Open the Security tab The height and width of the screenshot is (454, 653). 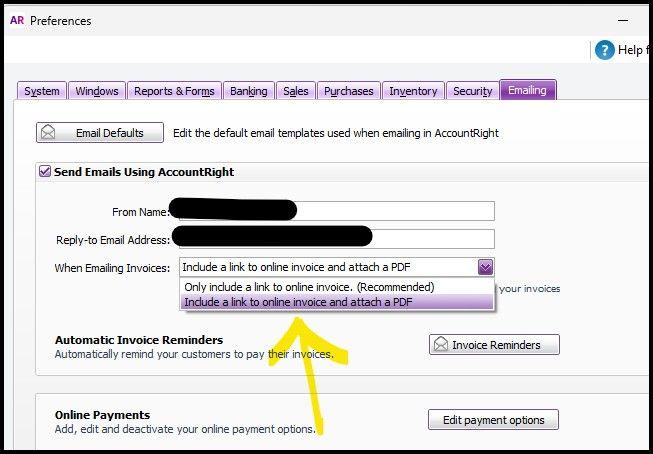(472, 91)
